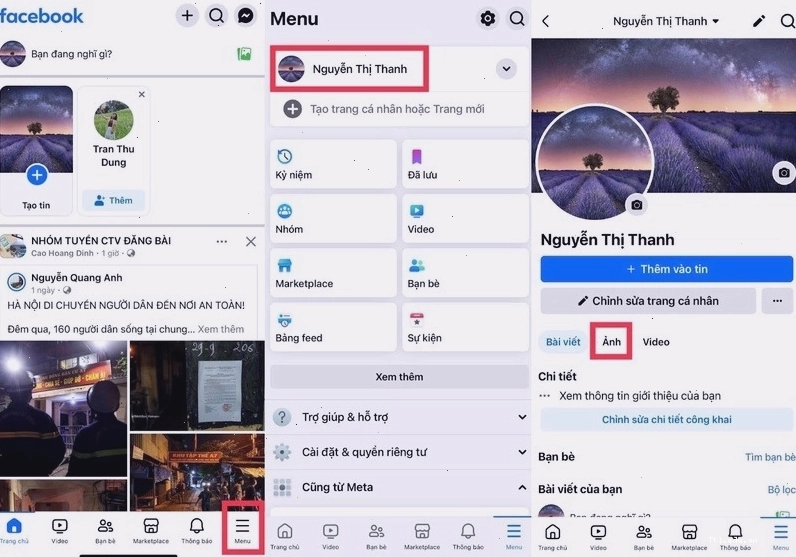Close the NHÓM TUYỂN CTV ĐĂNG BÀI post
This screenshot has width=796, height=557.
pos(251,242)
